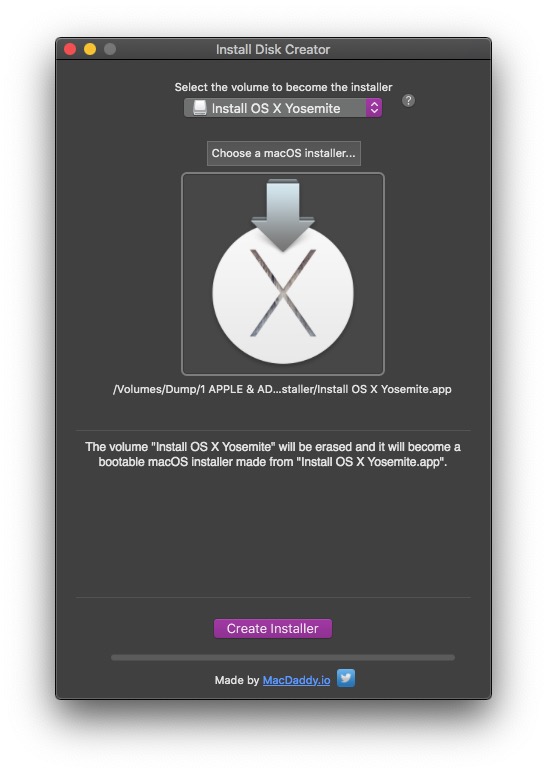Click the purple up-down chevron arrows
This screenshot has width=547, height=773.
pyautogui.click(x=374, y=108)
